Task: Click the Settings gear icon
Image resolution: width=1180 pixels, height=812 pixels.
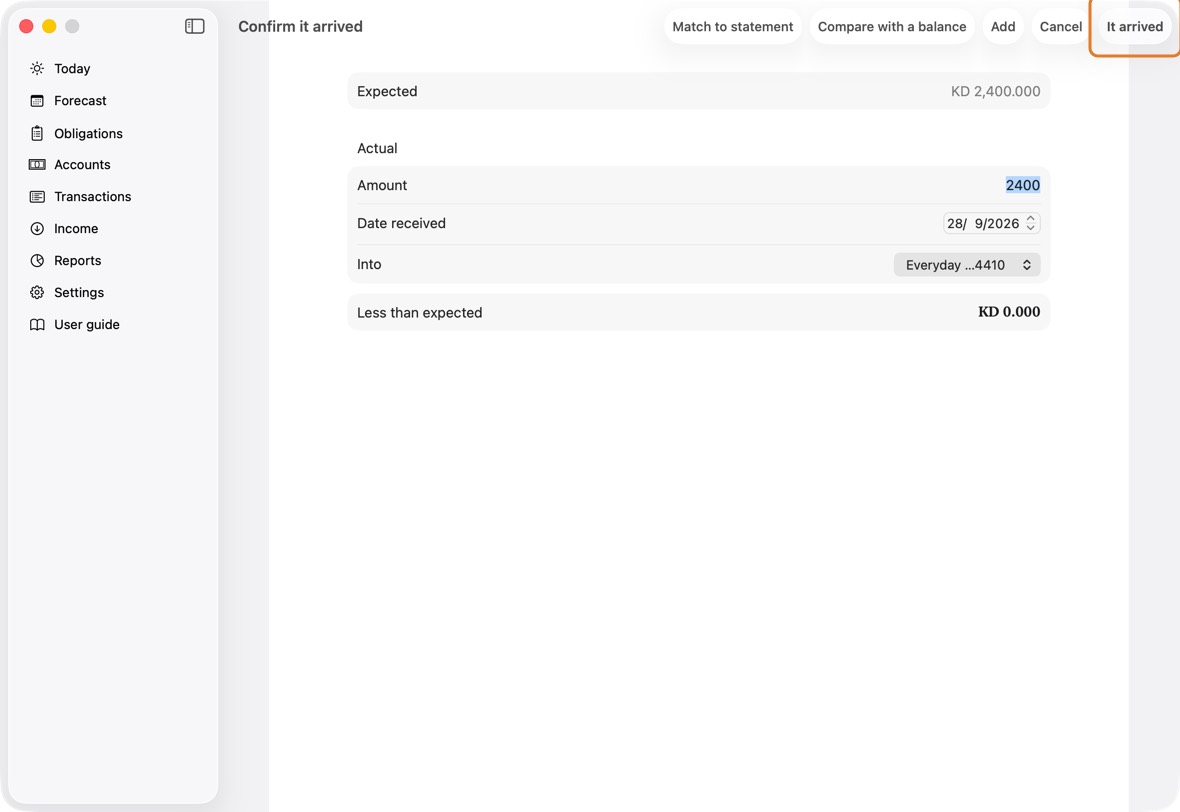Action: click(x=37, y=293)
